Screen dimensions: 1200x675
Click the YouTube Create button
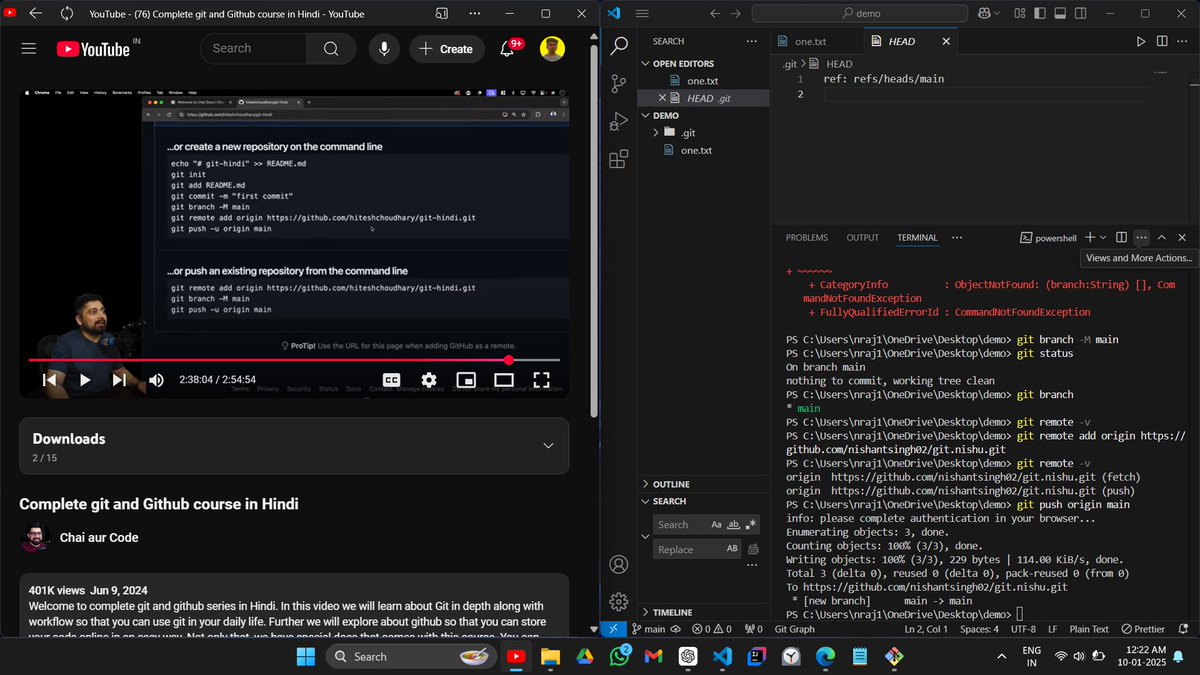point(447,48)
